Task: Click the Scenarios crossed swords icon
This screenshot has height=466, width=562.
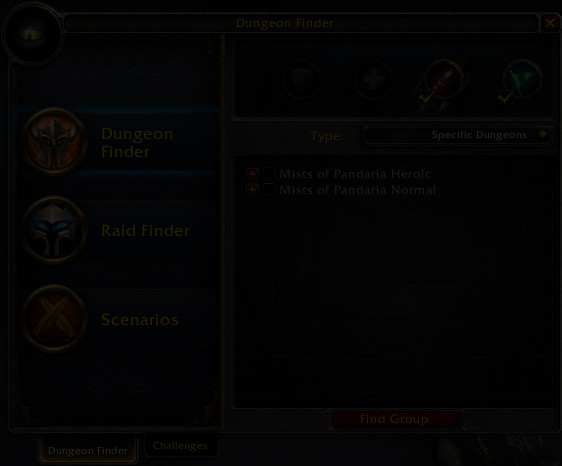Action: point(55,319)
